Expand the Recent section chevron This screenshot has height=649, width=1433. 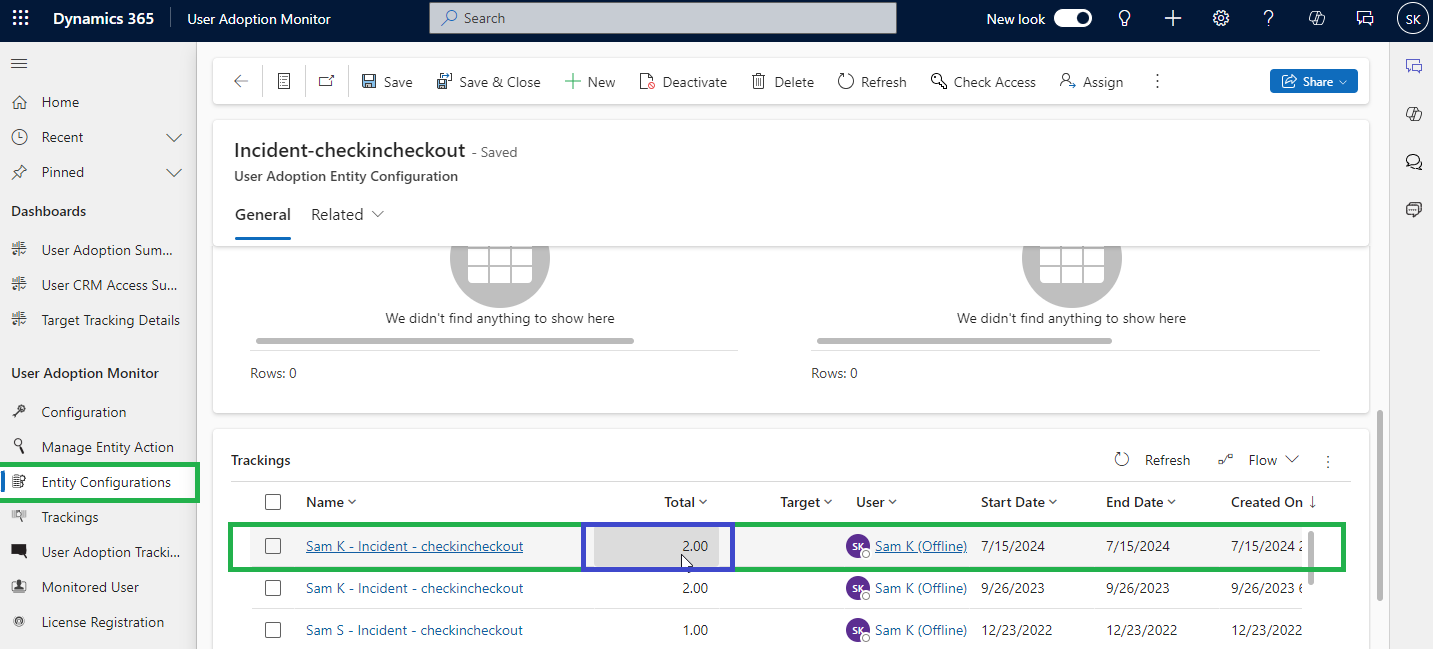tap(174, 137)
